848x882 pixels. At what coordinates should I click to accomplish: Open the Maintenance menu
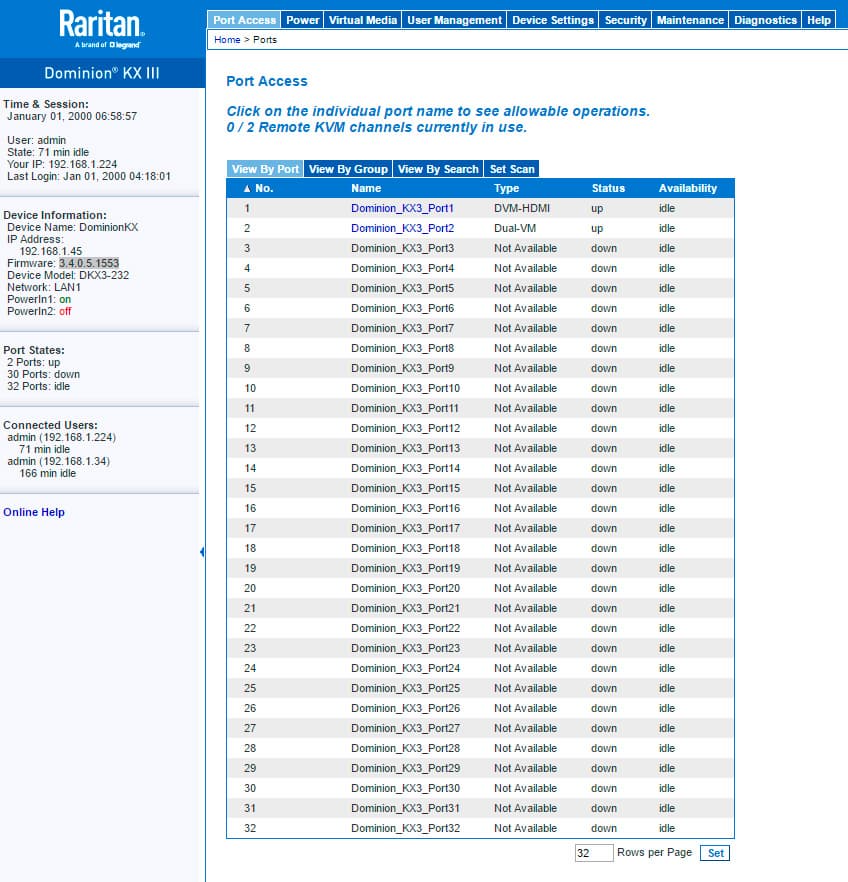pos(690,20)
